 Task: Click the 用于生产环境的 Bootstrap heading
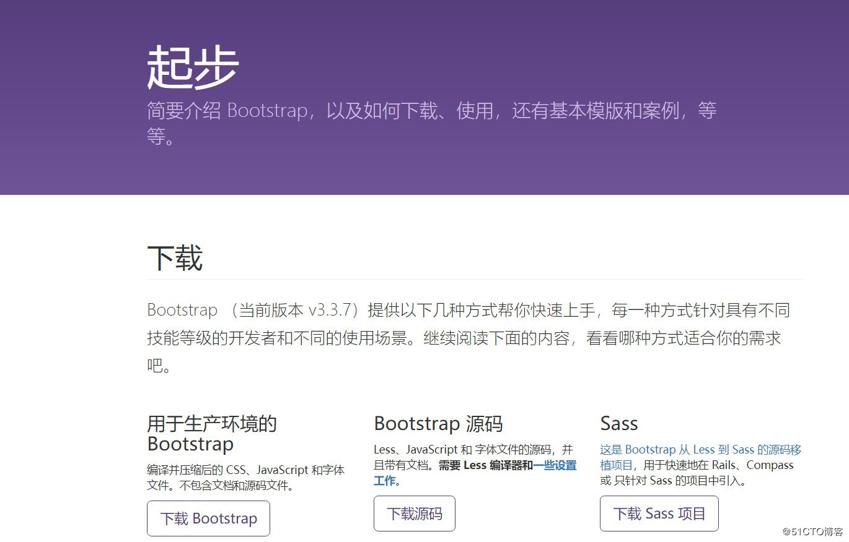point(212,433)
